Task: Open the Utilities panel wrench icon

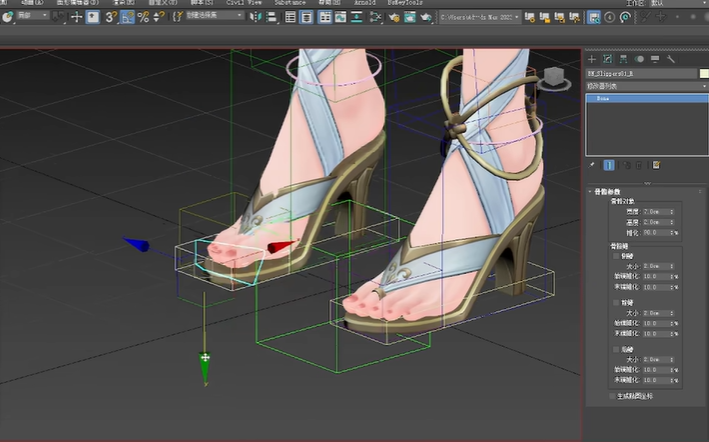Action: (671, 59)
